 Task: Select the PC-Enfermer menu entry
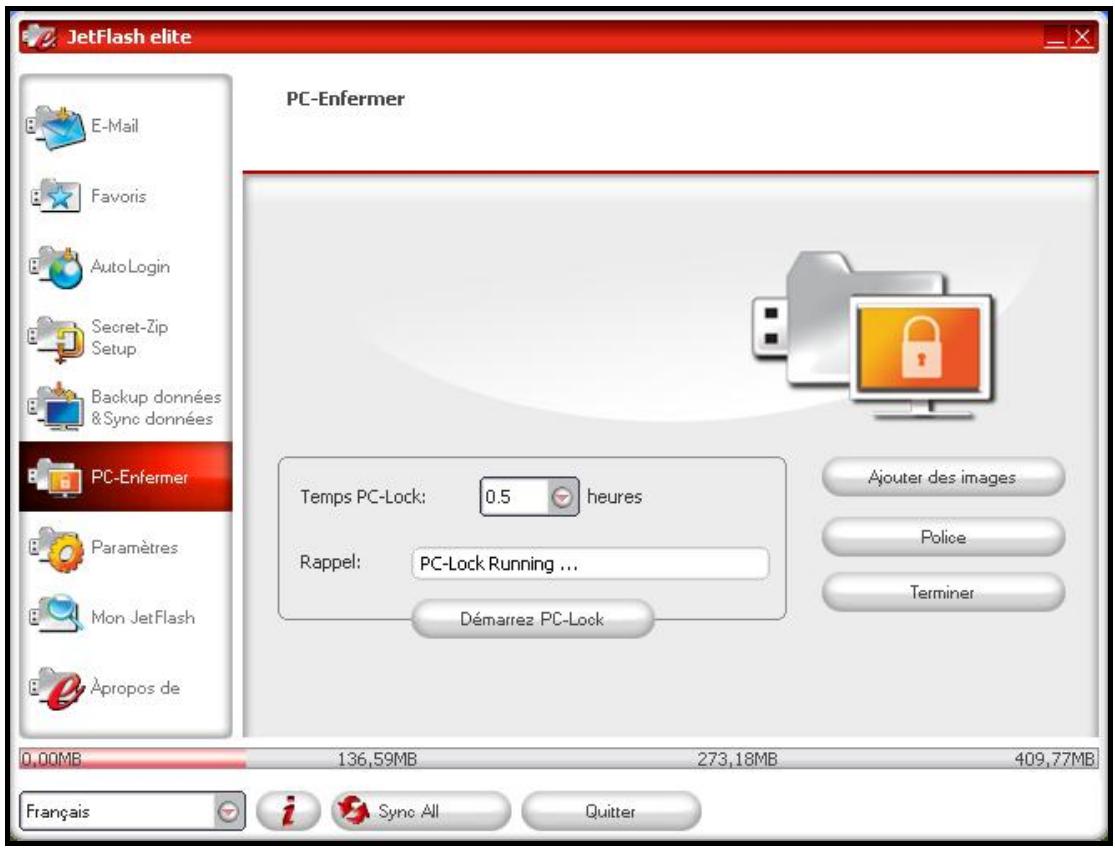click(x=125, y=477)
